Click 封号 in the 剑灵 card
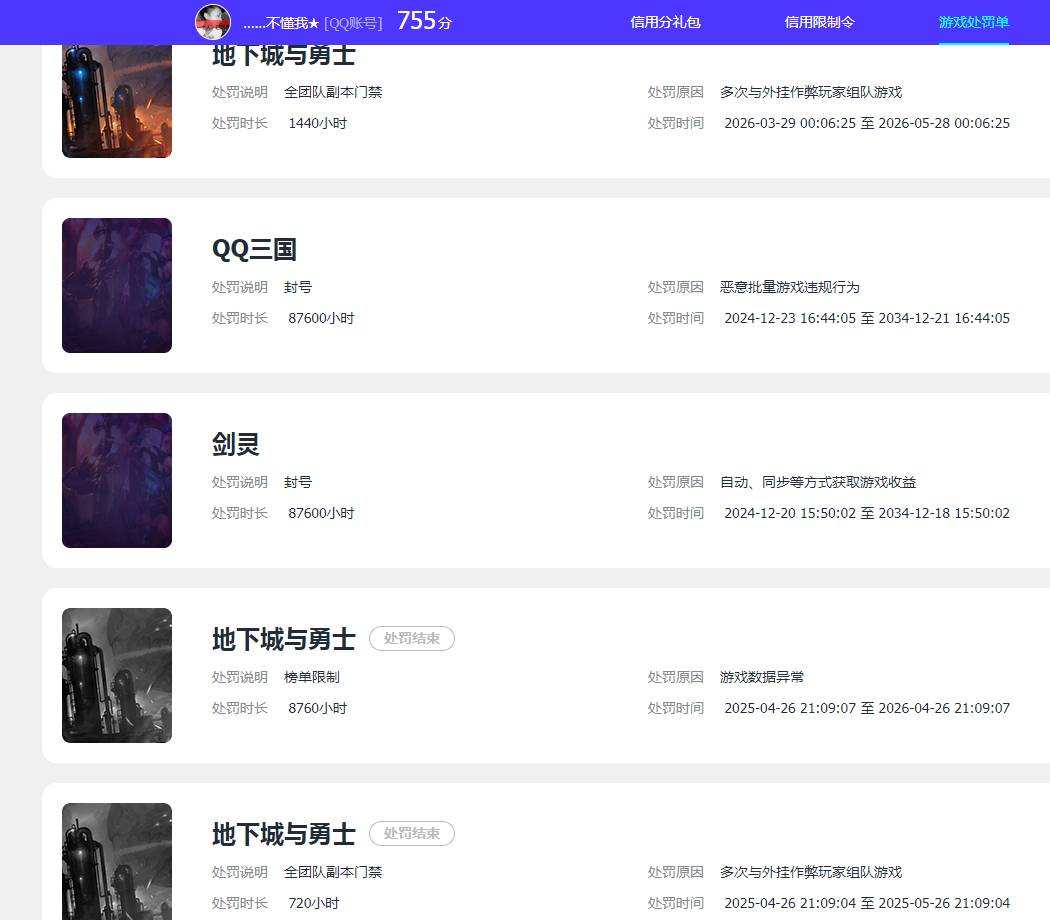The image size is (1050, 920). click(x=298, y=482)
